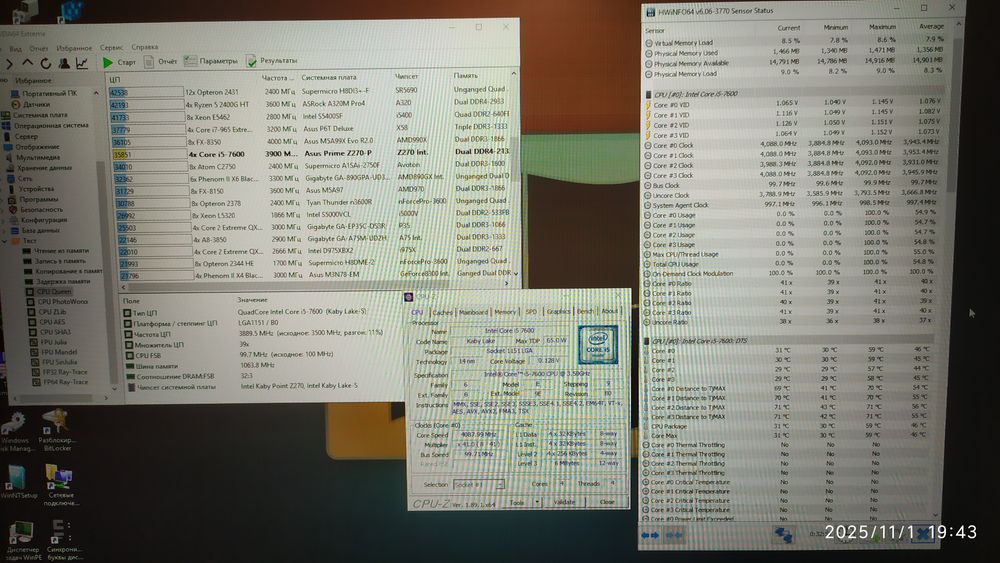Start the AIDA64 benchmark with Старт
1000x563 pixels.
tap(119, 62)
